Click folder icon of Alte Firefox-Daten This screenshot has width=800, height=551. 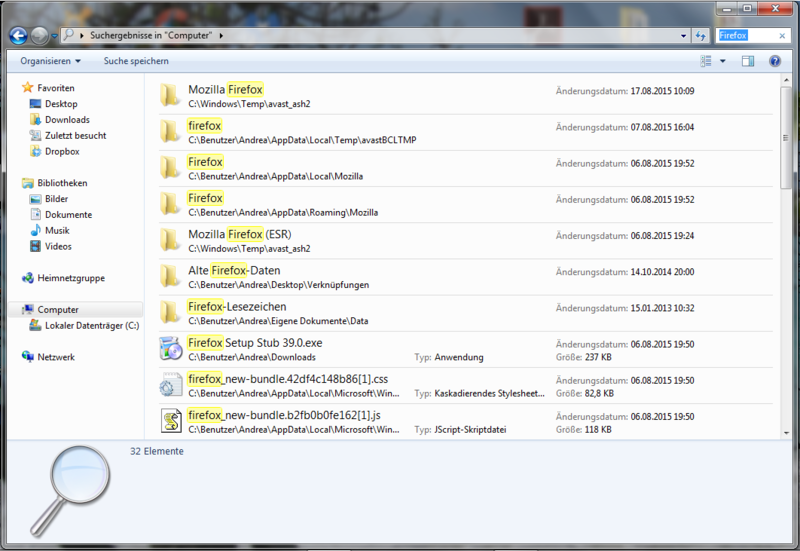click(169, 277)
